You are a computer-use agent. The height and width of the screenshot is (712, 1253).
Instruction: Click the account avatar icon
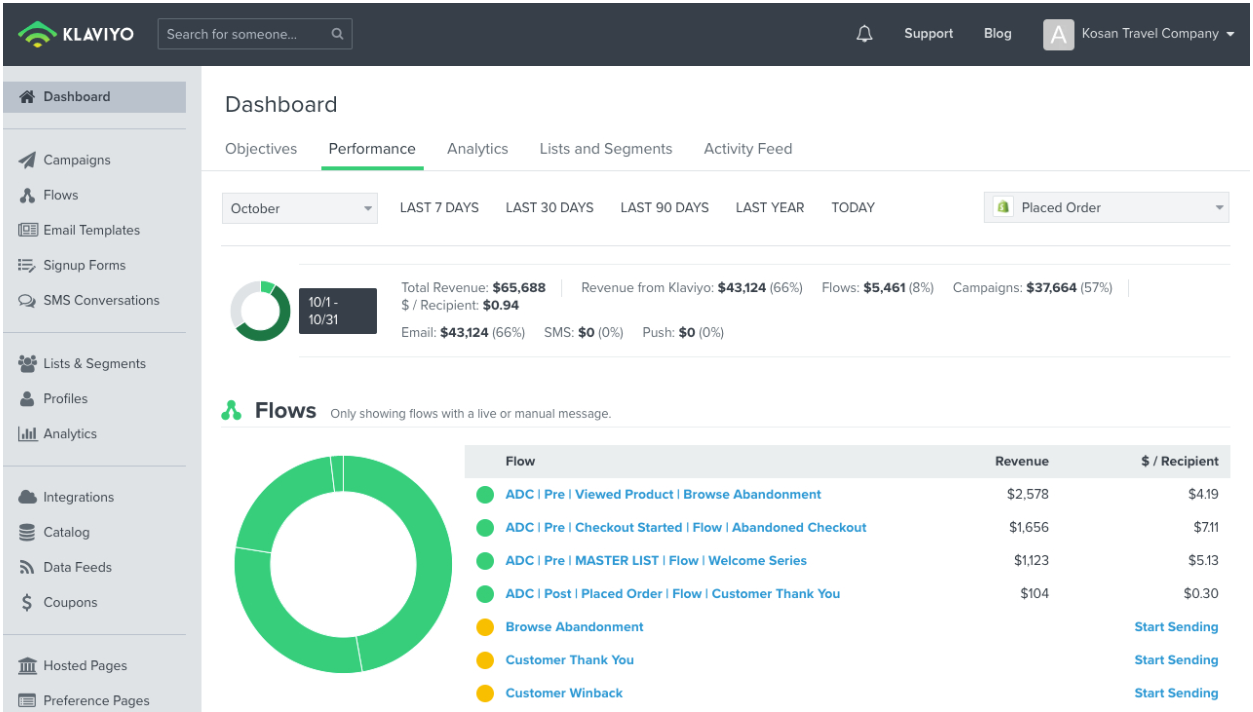tap(1058, 35)
